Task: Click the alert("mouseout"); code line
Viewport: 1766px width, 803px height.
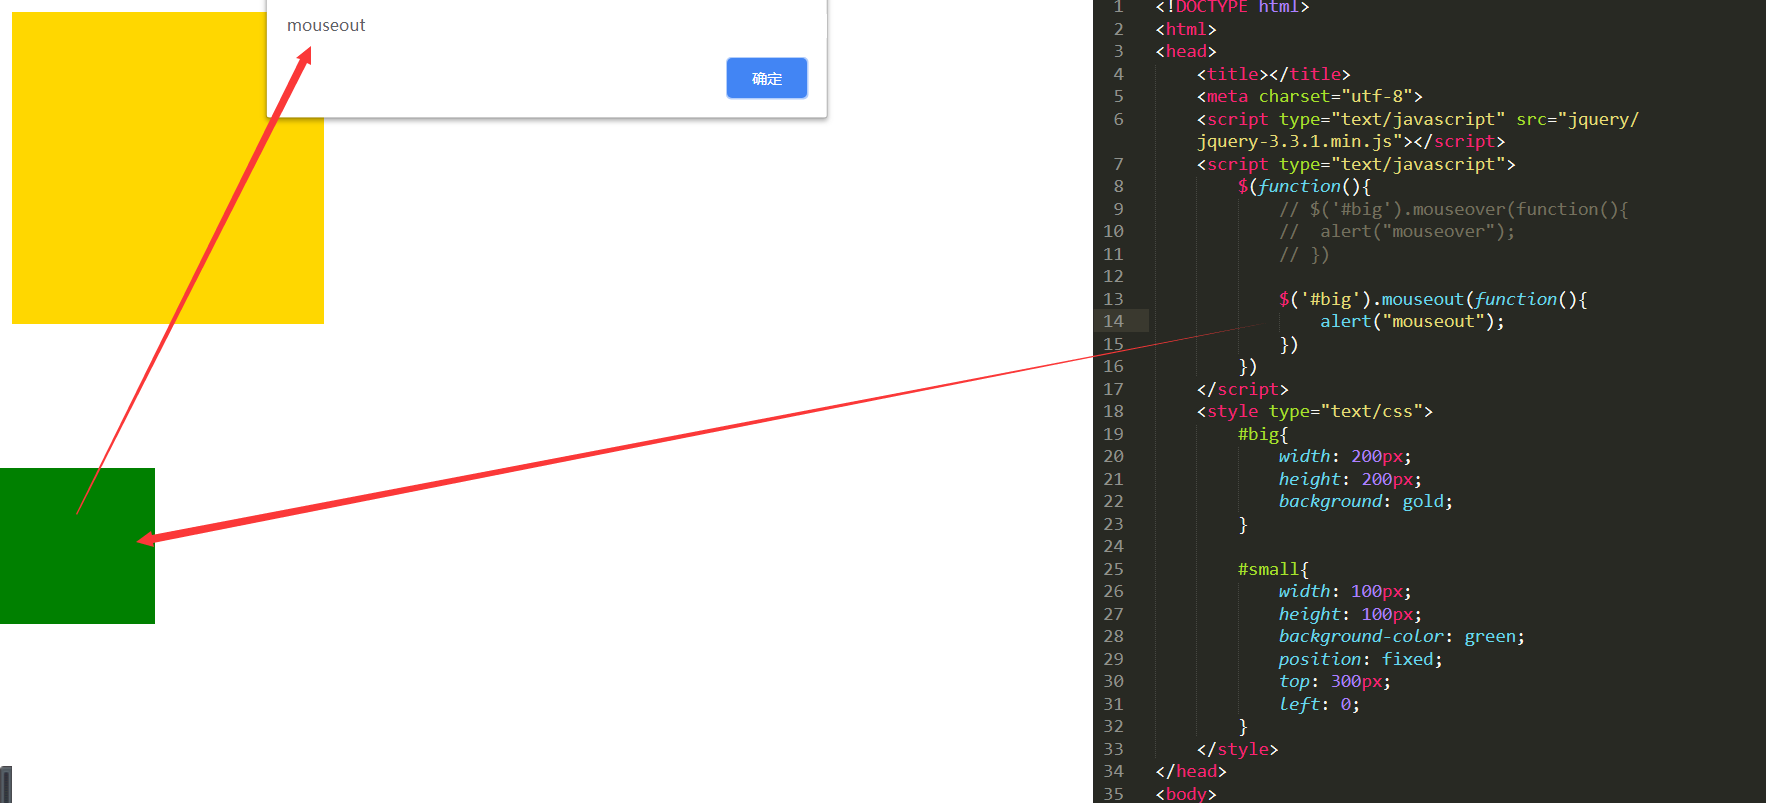Action: tap(1412, 321)
